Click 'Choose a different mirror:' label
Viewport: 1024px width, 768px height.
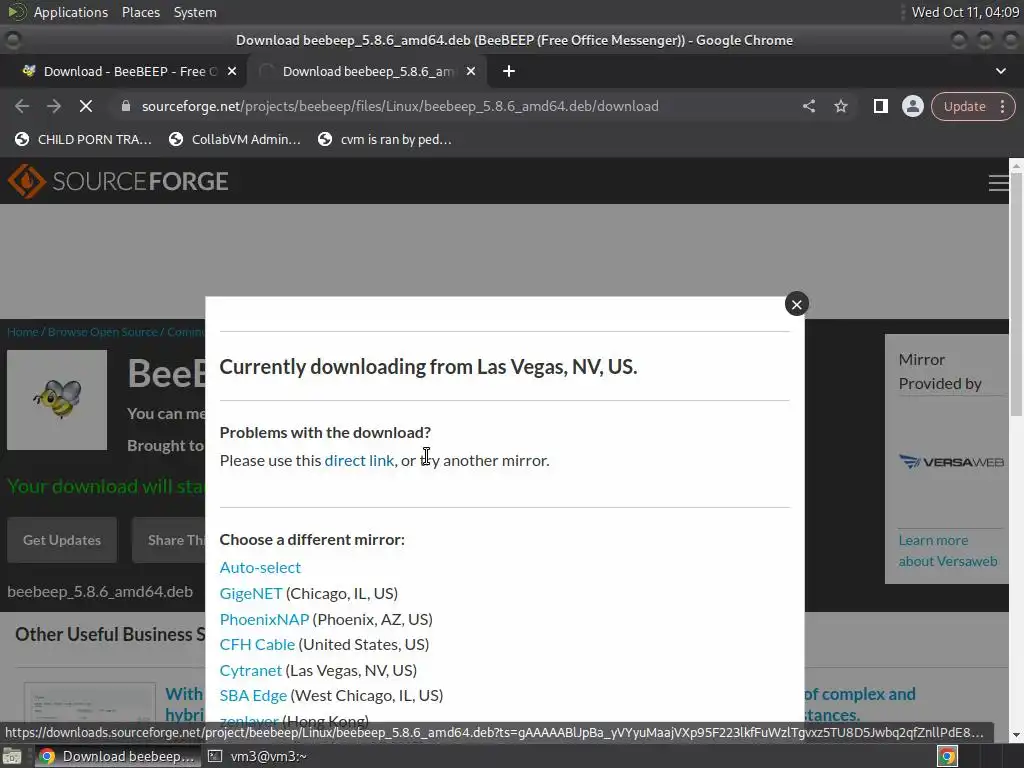coord(312,539)
